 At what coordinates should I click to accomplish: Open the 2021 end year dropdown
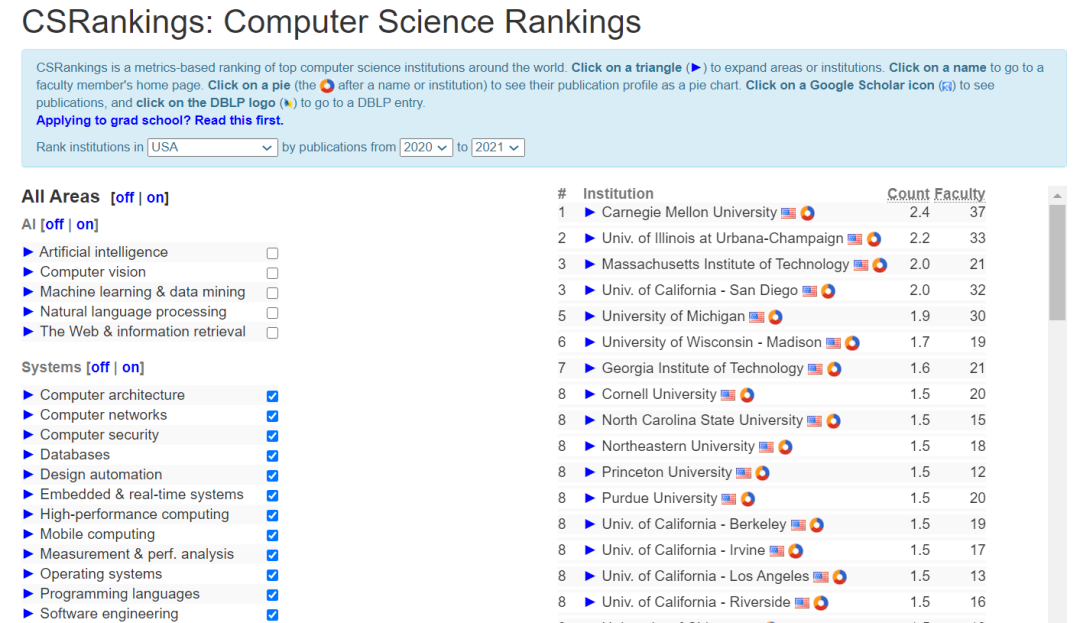point(497,147)
